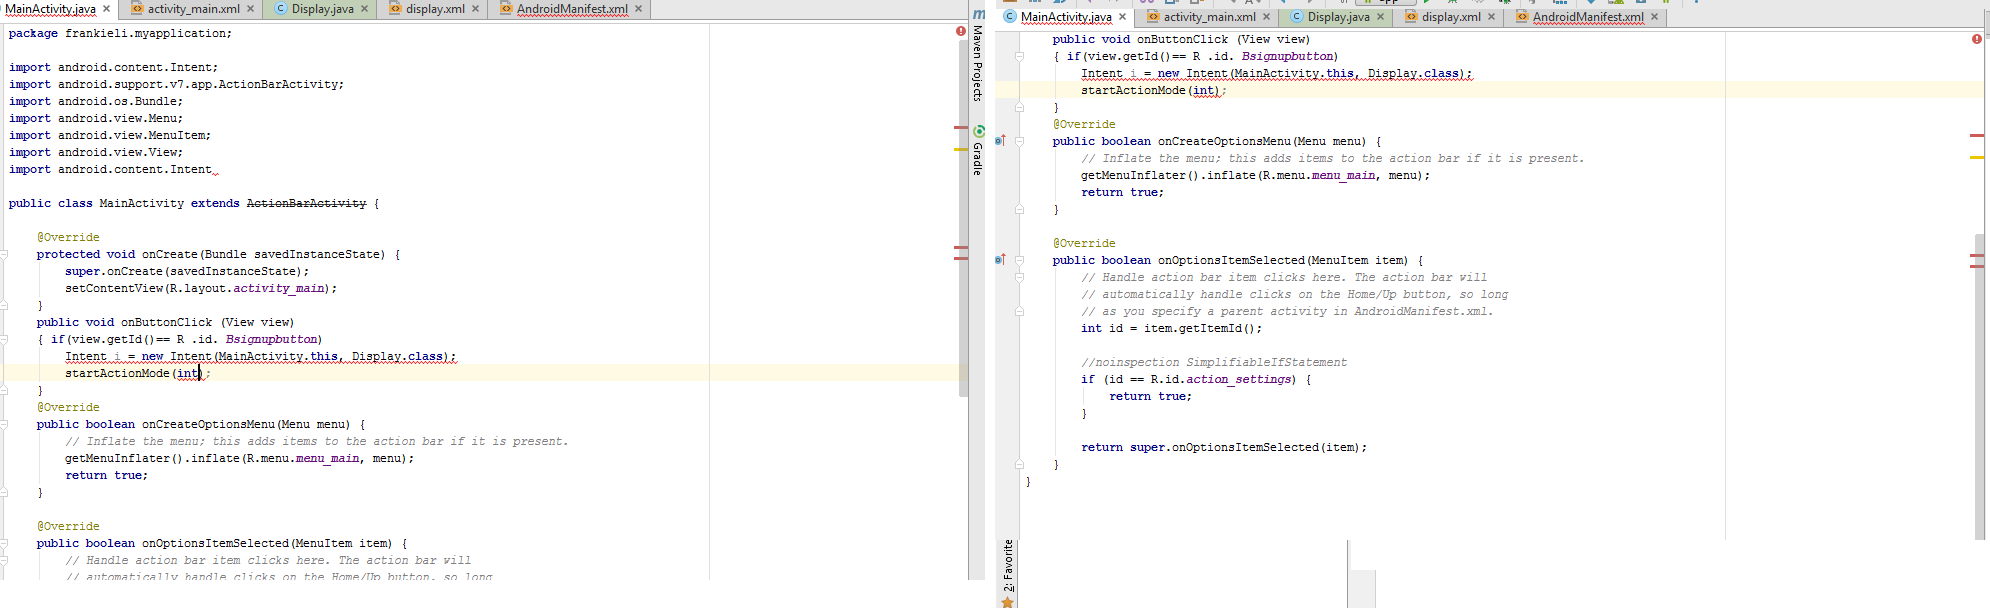Close the display.xml tab in left editor
Screen dimensions: 1990x608
[476, 9]
